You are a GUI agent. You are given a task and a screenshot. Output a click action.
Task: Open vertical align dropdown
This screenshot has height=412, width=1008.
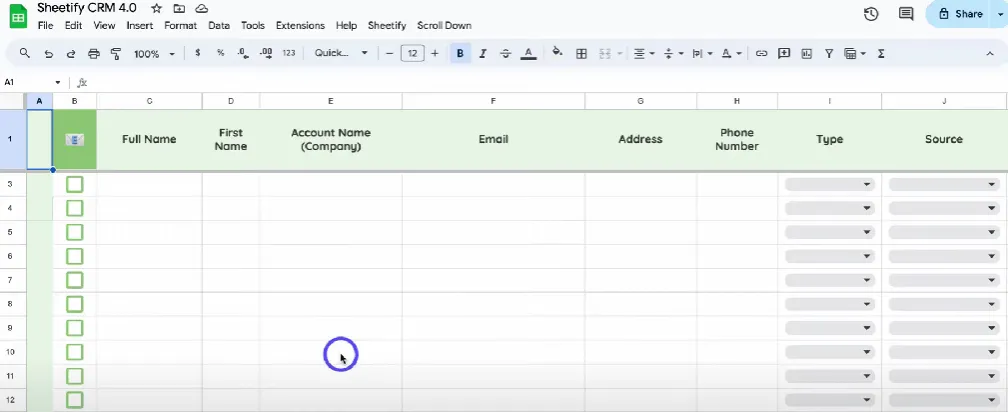(672, 53)
